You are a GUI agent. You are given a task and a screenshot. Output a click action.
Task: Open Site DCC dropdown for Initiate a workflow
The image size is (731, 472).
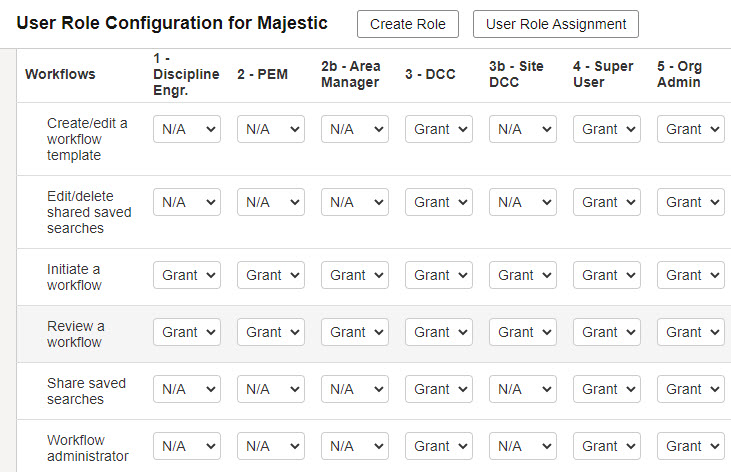[x=523, y=275]
